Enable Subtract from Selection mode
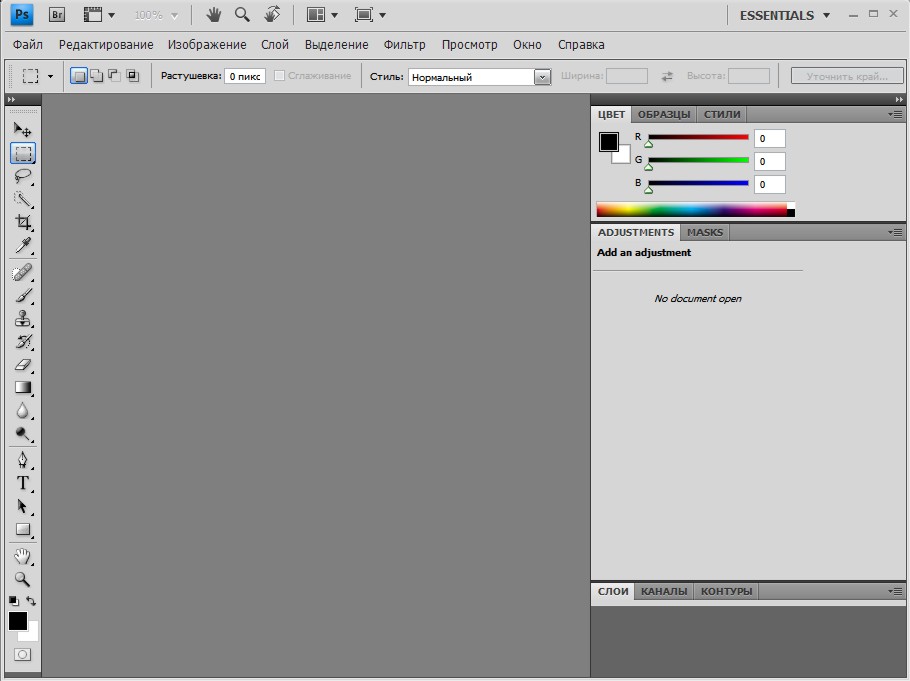The image size is (910, 681). [115, 76]
